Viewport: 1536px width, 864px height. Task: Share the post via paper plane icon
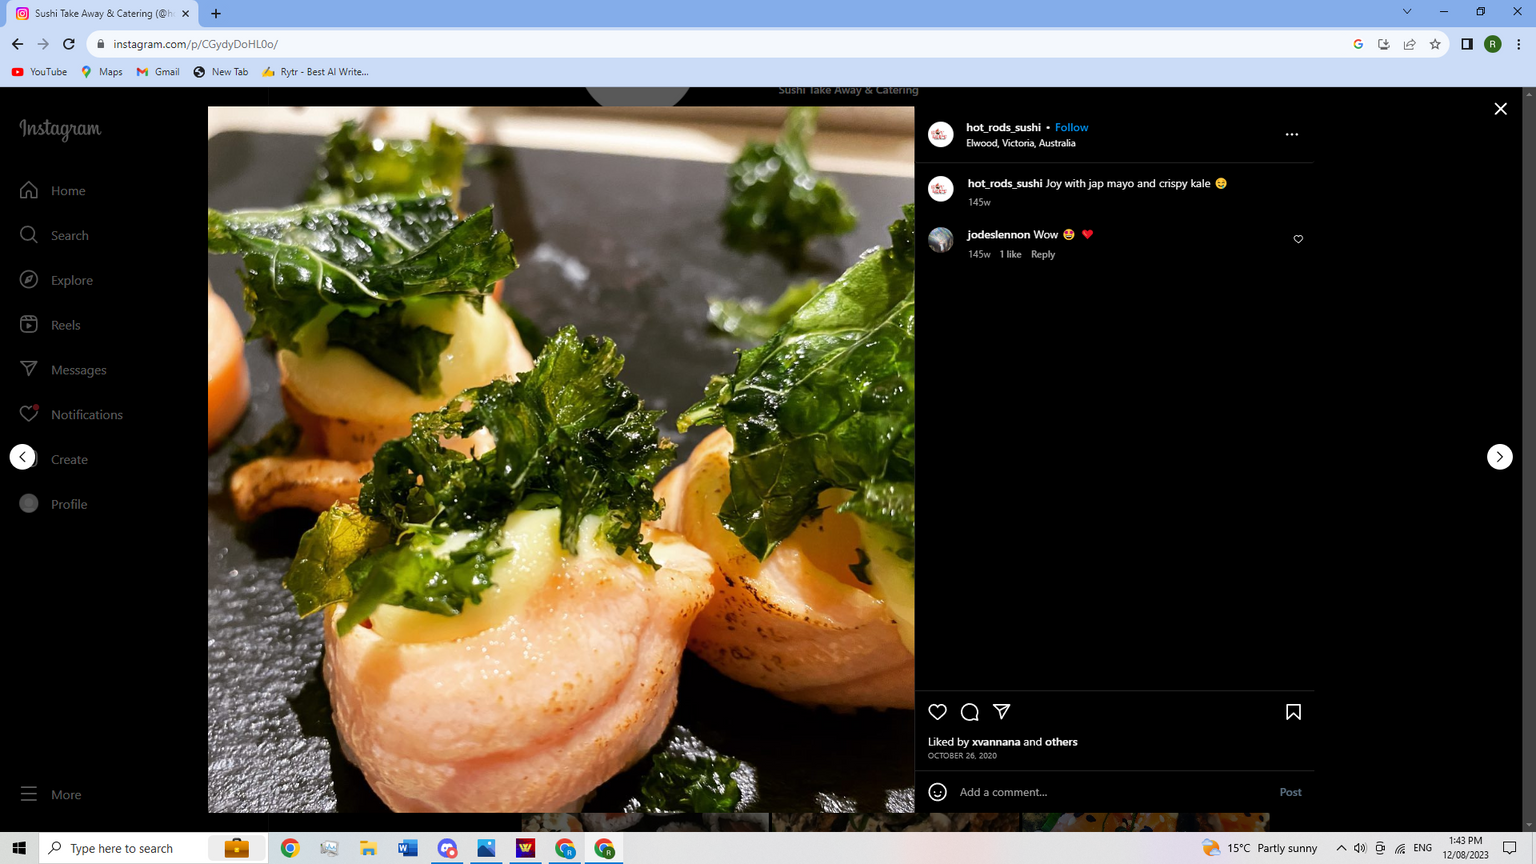click(x=1001, y=712)
